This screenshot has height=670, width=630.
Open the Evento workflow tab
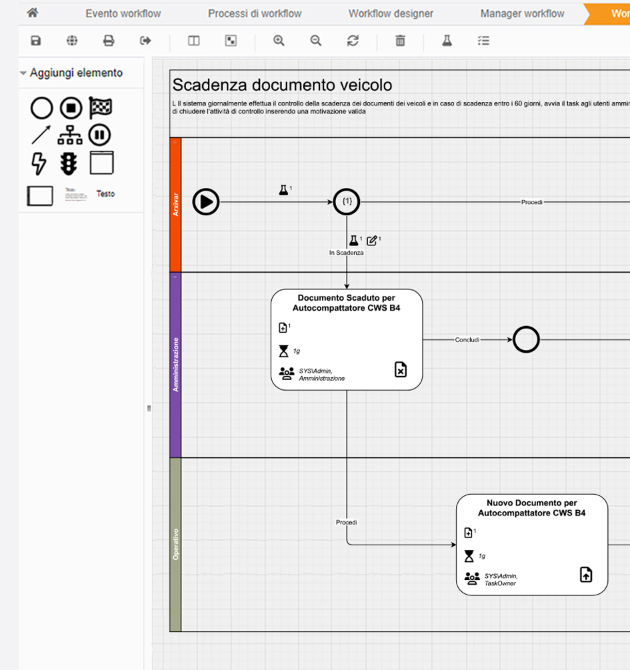pyautogui.click(x=123, y=14)
